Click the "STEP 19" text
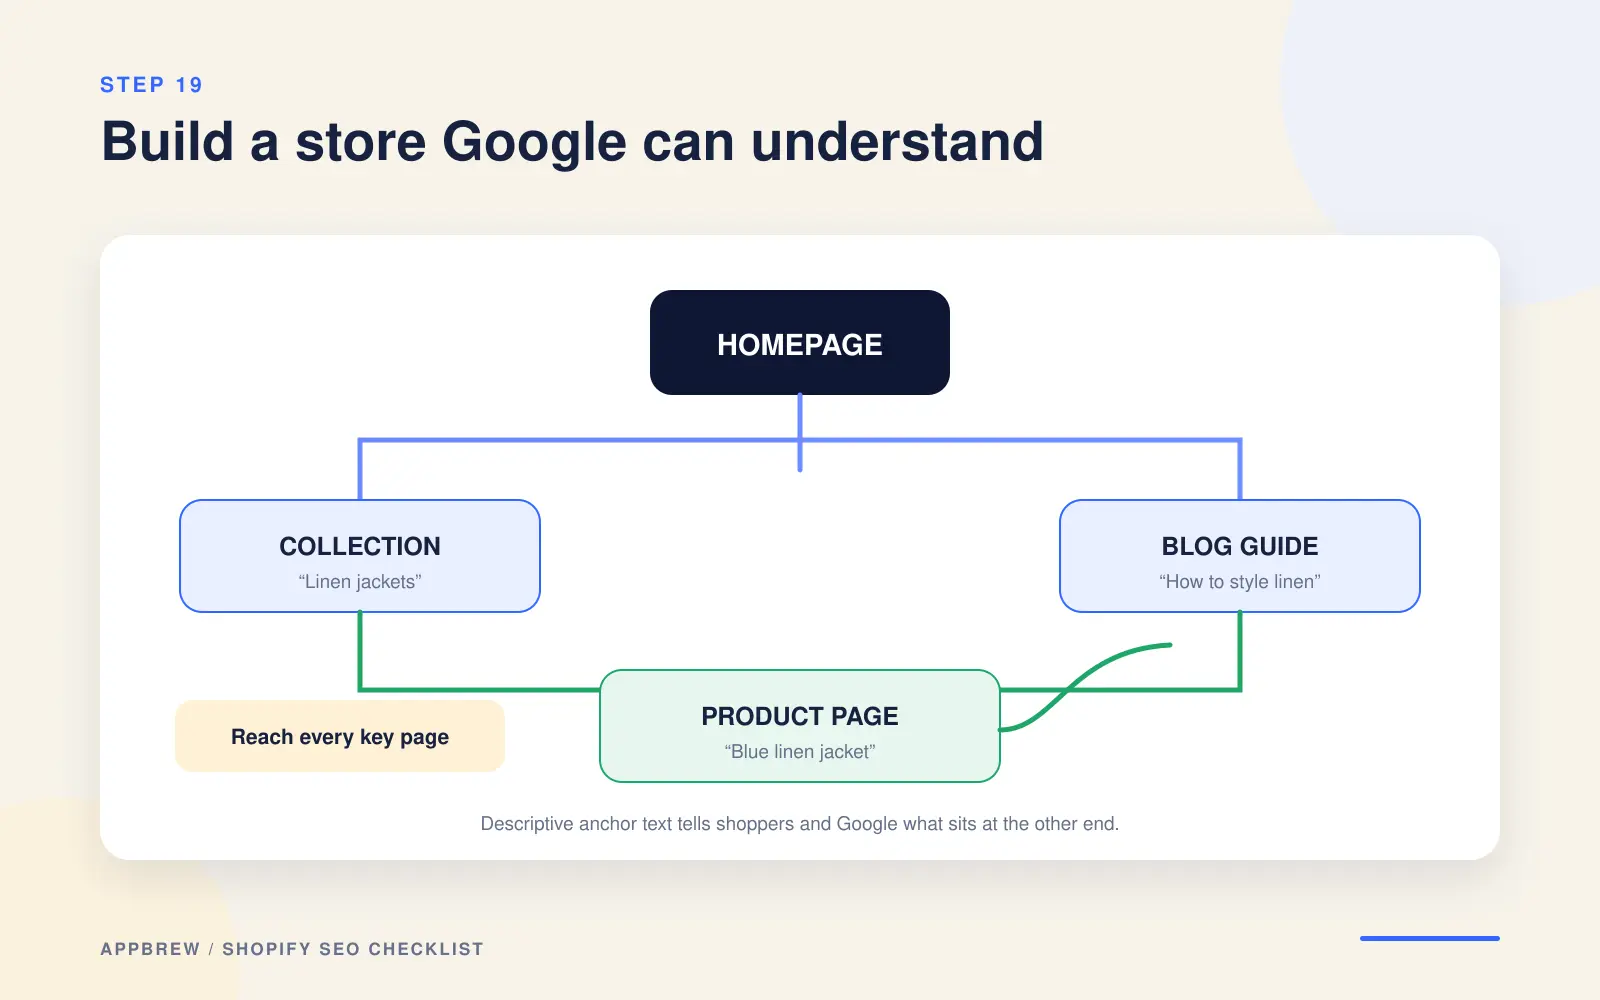Image resolution: width=1600 pixels, height=1000 pixels. (151, 85)
